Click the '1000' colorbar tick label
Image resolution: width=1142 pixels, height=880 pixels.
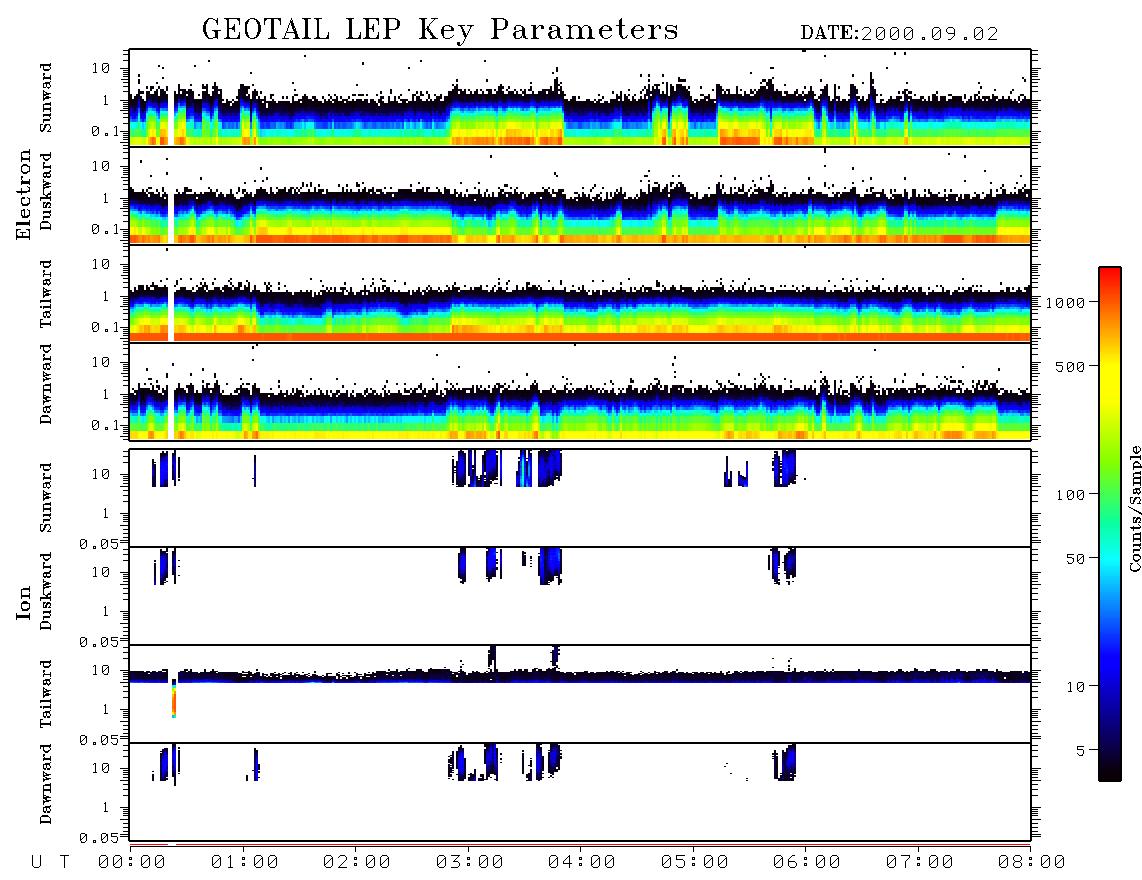(1066, 302)
